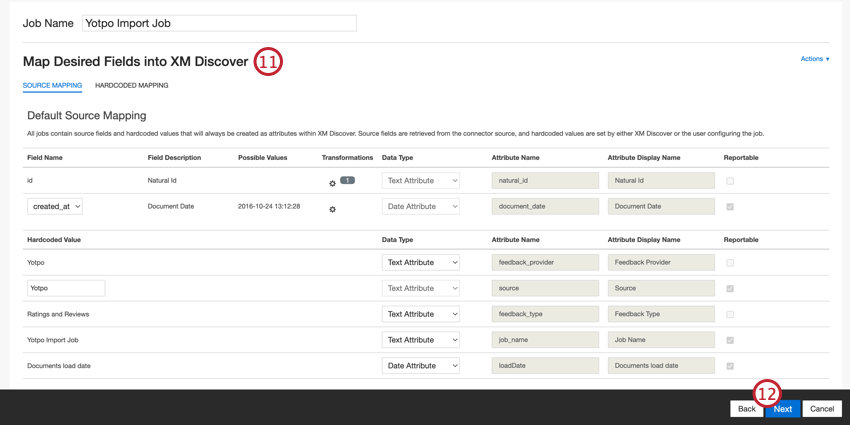This screenshot has height=425, width=850.
Task: Click the Natural Id display name field
Action: 661,181
